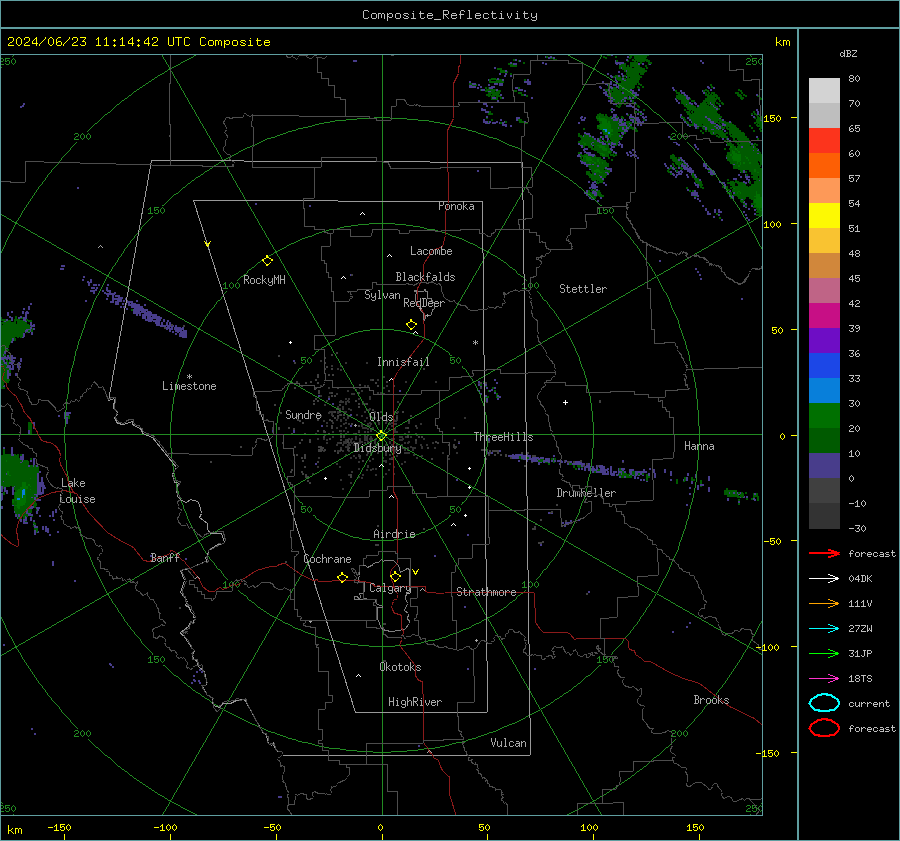Click the Ponoka town label
900x841 pixels.
(456, 206)
